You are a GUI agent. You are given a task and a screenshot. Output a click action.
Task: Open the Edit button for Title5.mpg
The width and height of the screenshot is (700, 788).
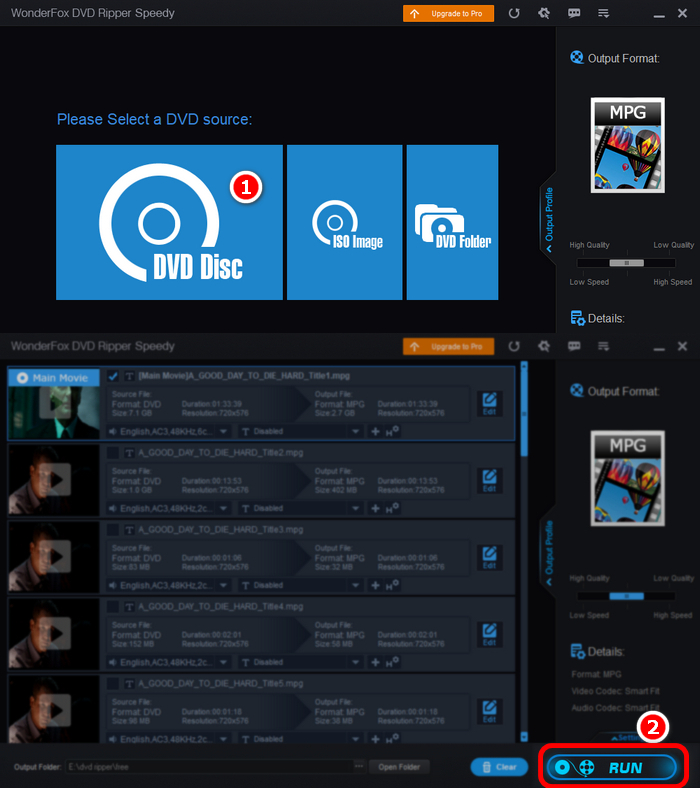point(489,711)
